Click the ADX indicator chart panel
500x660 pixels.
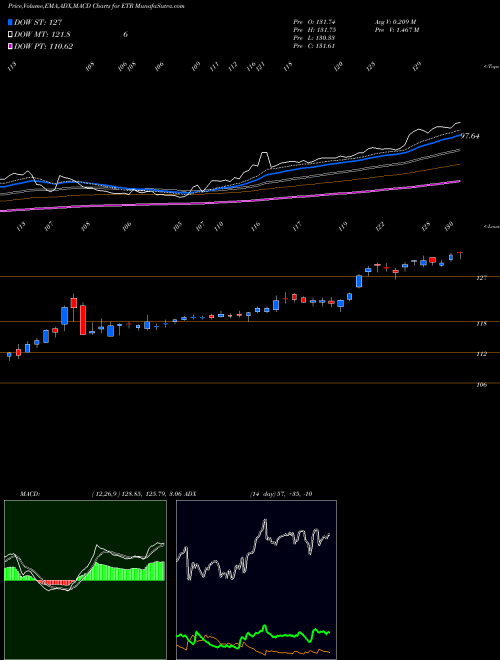pos(256,580)
